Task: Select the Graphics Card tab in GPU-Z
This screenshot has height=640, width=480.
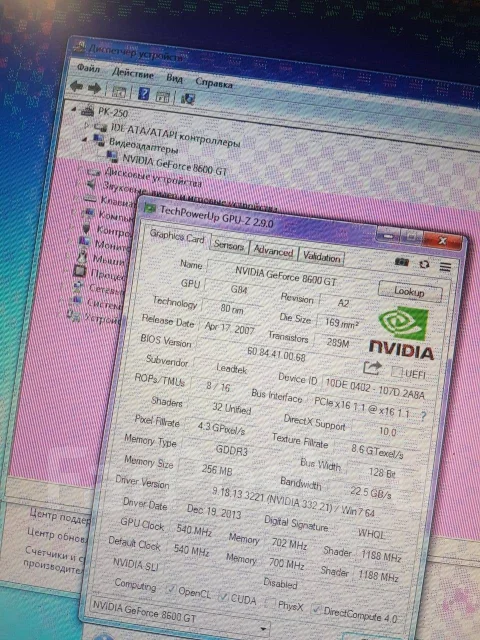Action: [177, 236]
